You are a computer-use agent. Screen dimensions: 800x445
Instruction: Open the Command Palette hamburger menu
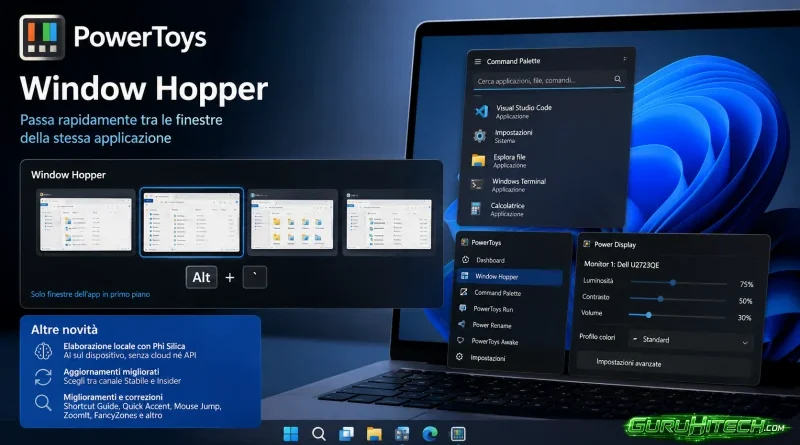(x=478, y=61)
